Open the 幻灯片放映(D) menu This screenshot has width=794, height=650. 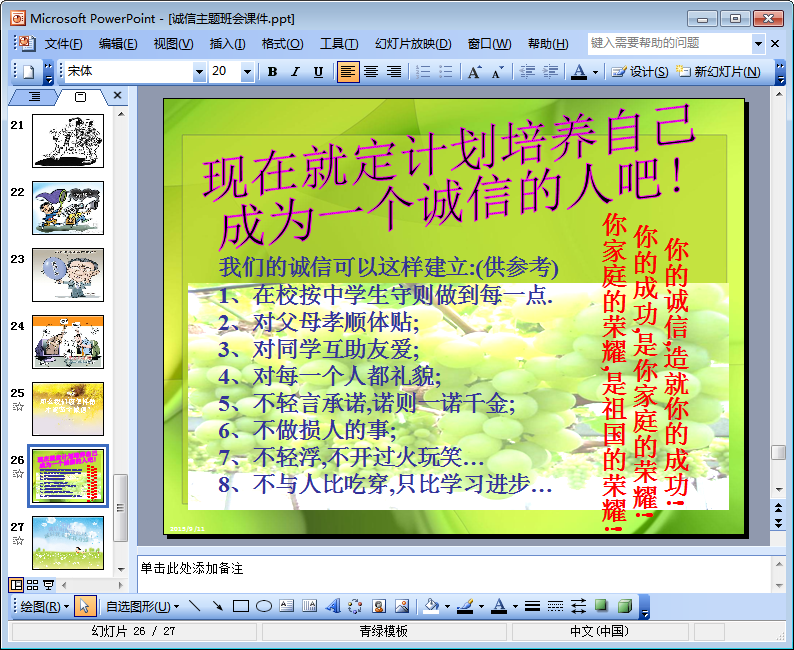point(413,44)
